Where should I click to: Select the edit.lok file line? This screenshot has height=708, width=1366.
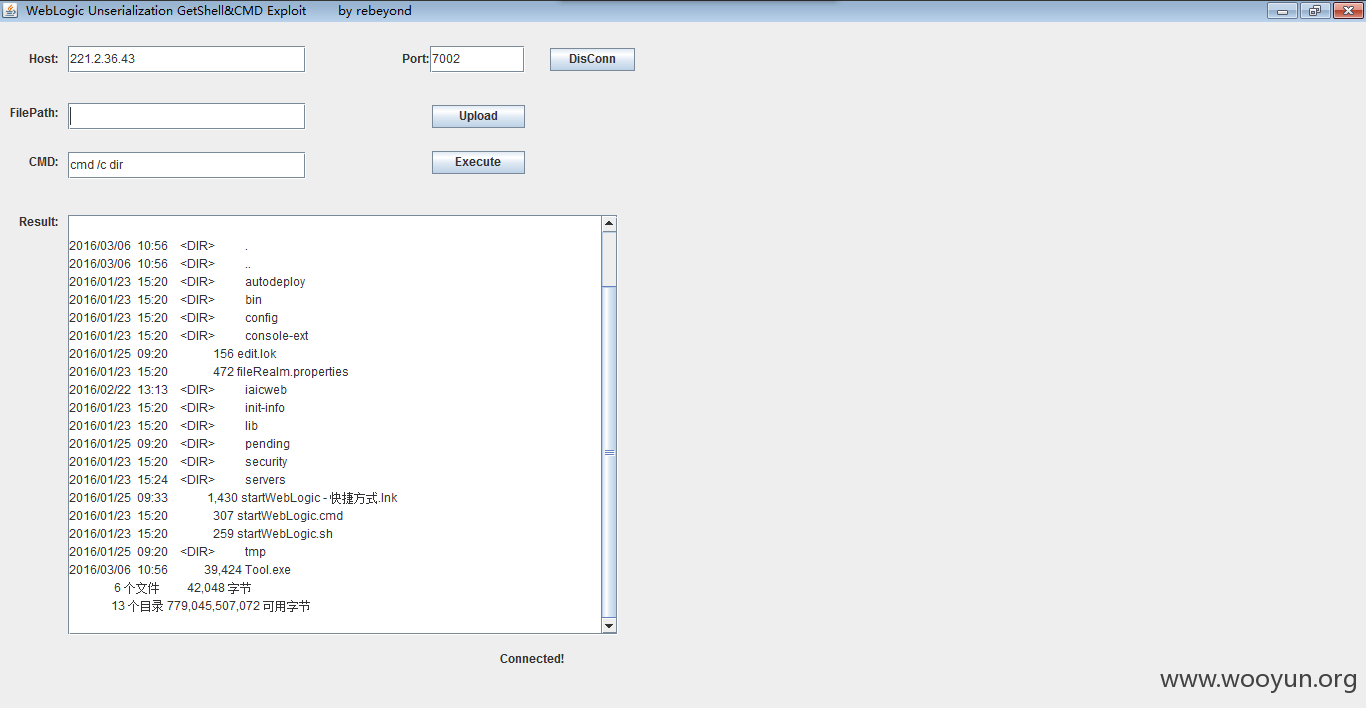pyautogui.click(x=173, y=354)
